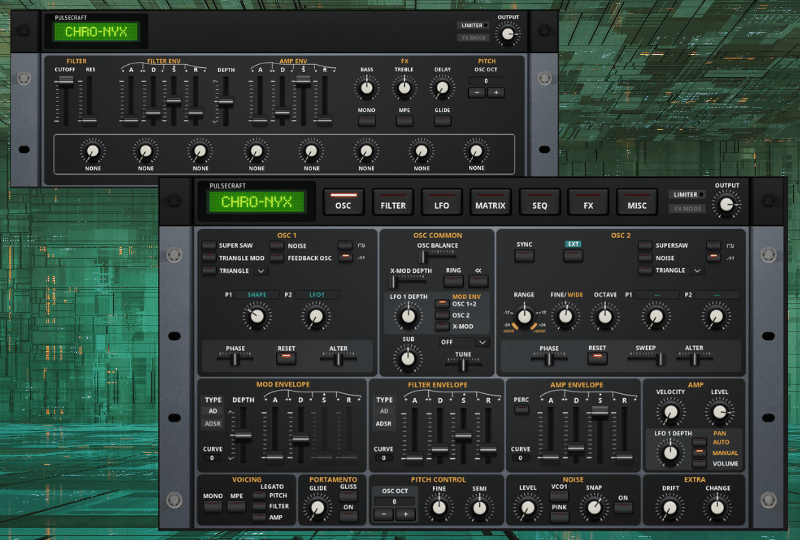Open the SUB OFF dropdown
The height and width of the screenshot is (540, 800).
[464, 342]
